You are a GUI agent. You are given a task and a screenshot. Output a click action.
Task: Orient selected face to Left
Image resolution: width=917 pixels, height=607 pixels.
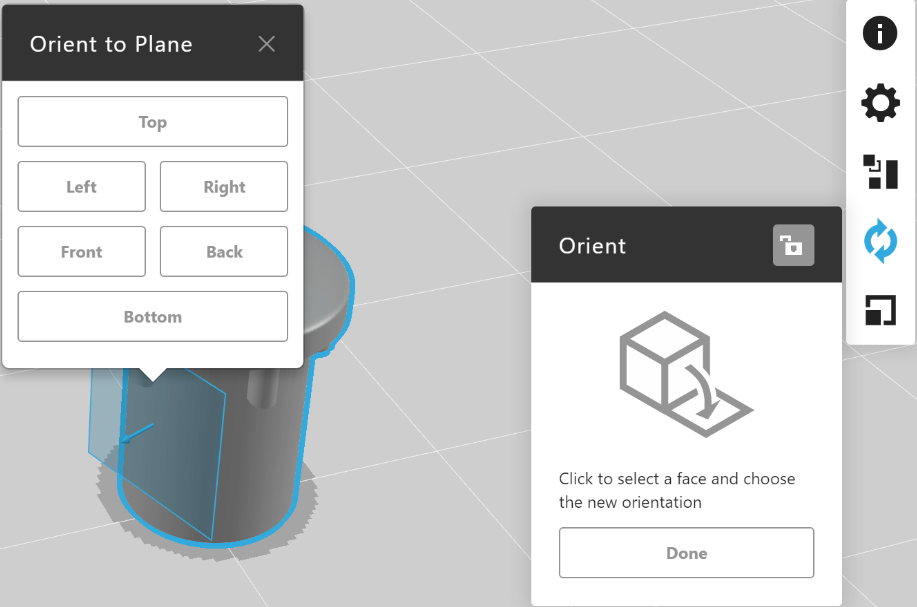click(x=81, y=187)
